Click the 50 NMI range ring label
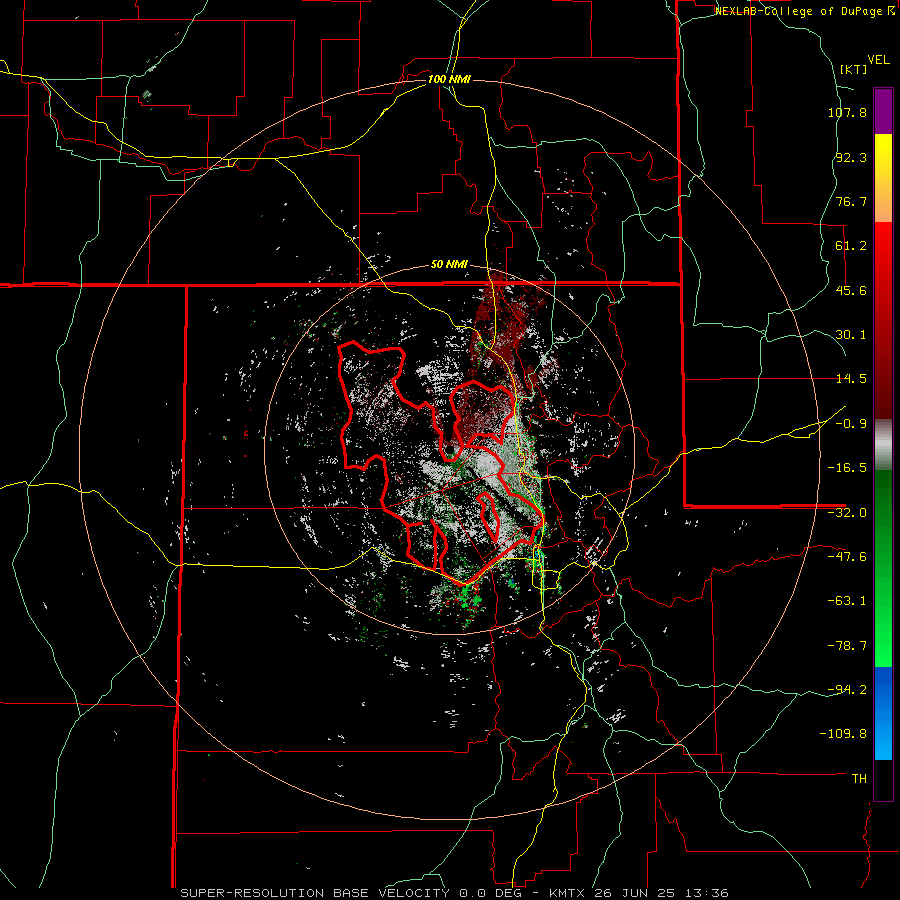900x900 pixels. [x=449, y=265]
